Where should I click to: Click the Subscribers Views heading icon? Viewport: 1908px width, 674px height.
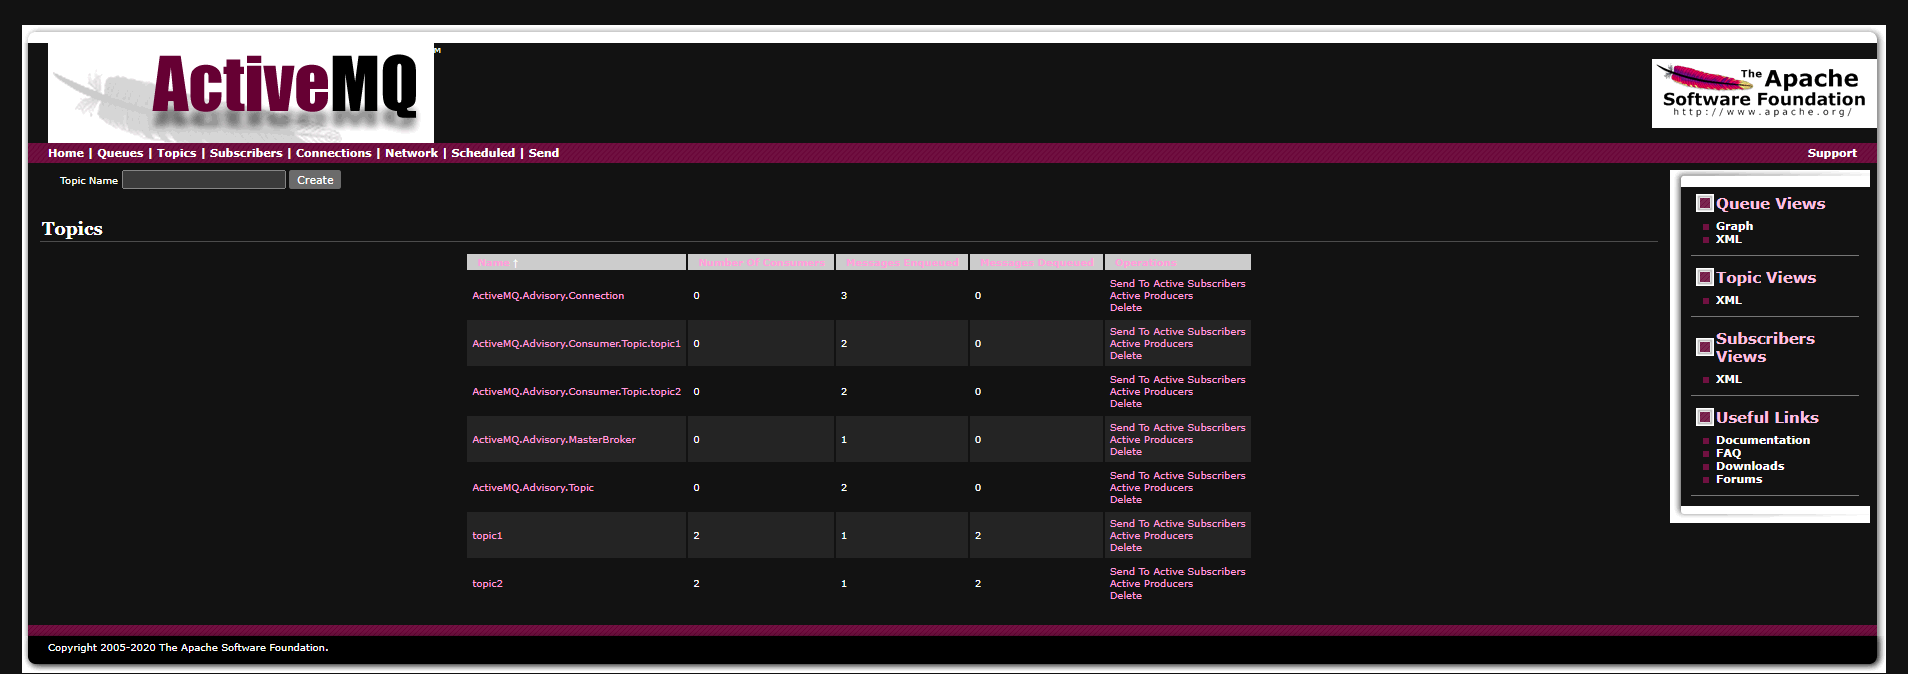1705,347
